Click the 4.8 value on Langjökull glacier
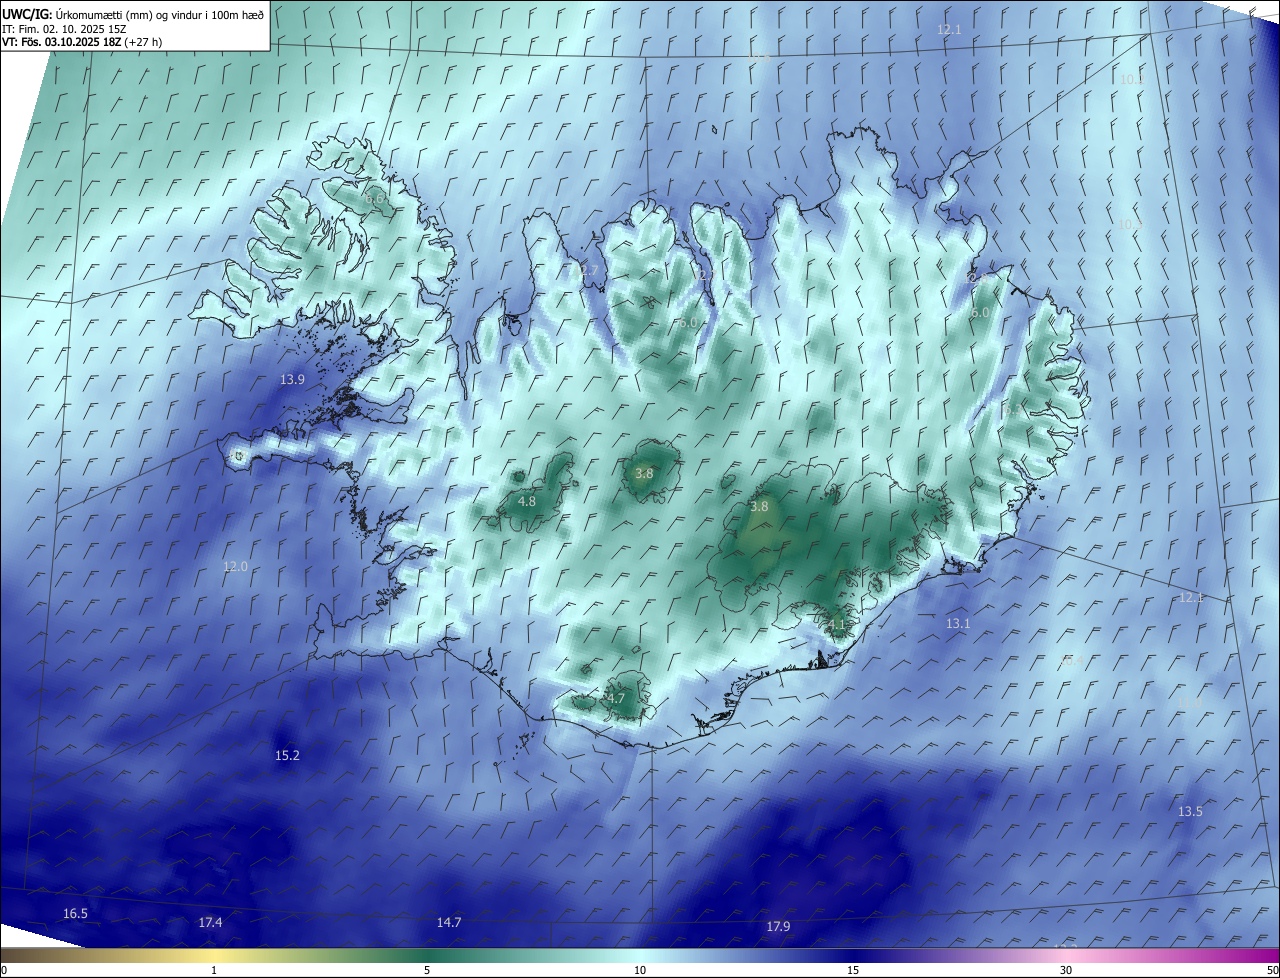The height and width of the screenshot is (978, 1280). 527,501
